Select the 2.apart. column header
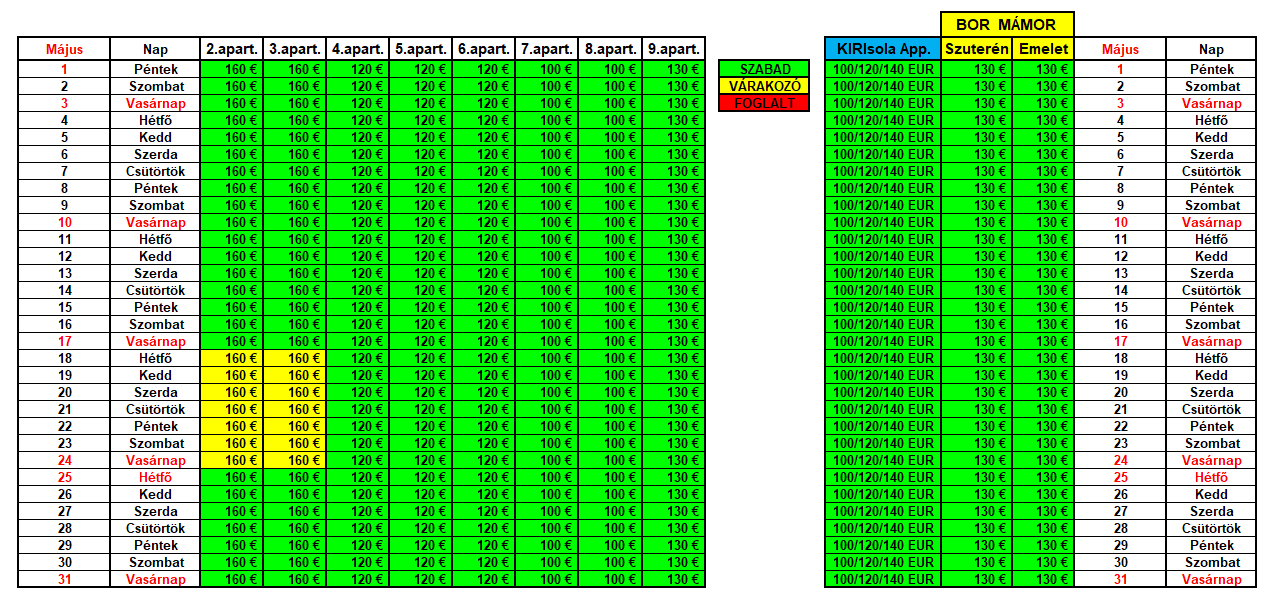The height and width of the screenshot is (602, 1270). click(x=232, y=49)
